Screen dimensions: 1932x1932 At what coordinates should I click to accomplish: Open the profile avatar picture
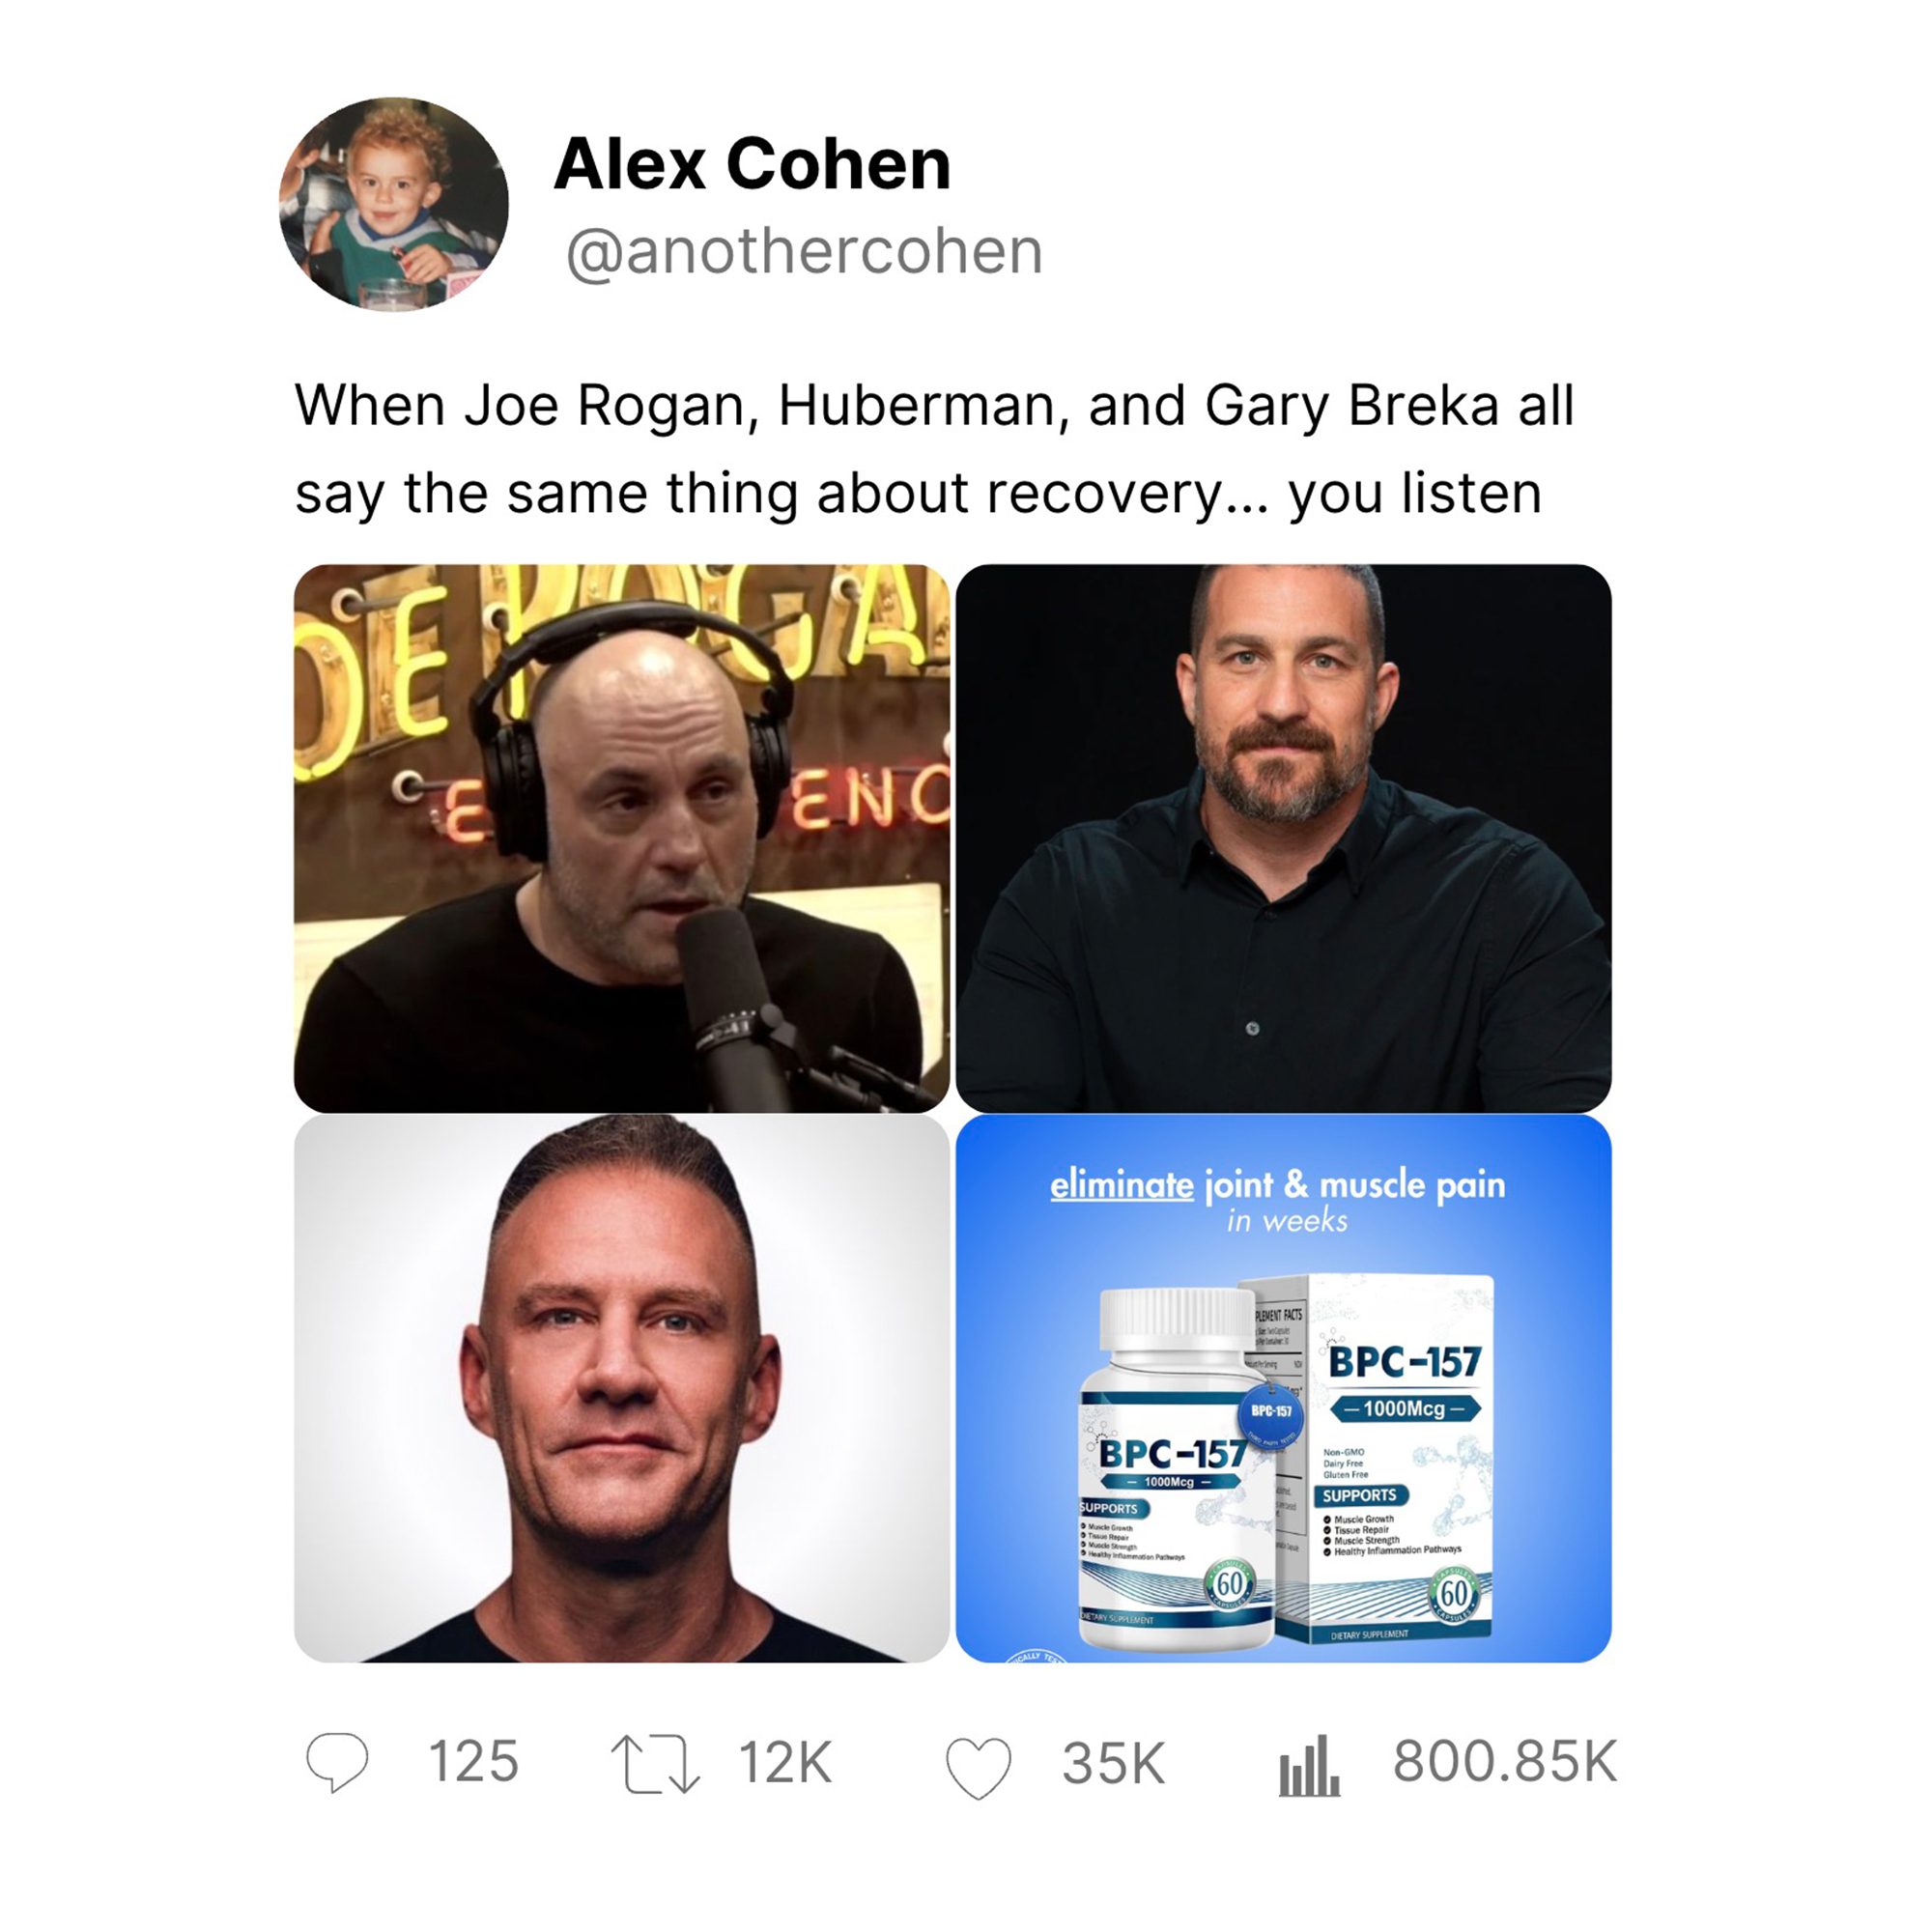click(394, 205)
